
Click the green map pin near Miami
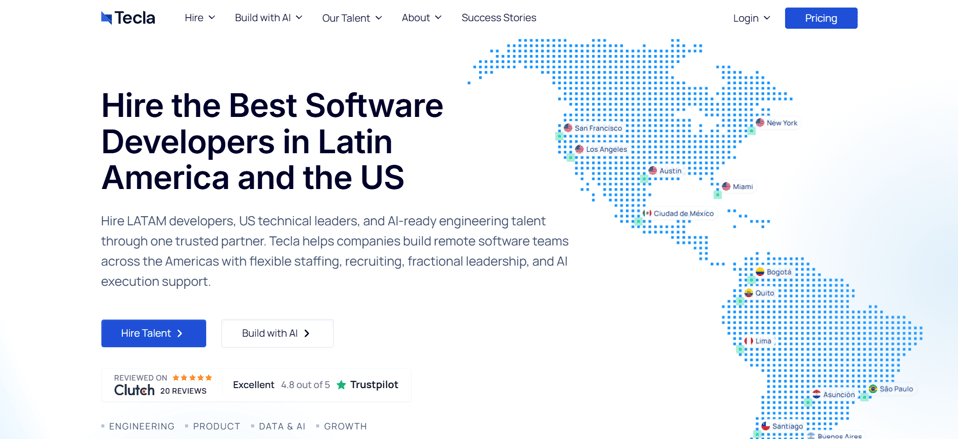pos(717,195)
